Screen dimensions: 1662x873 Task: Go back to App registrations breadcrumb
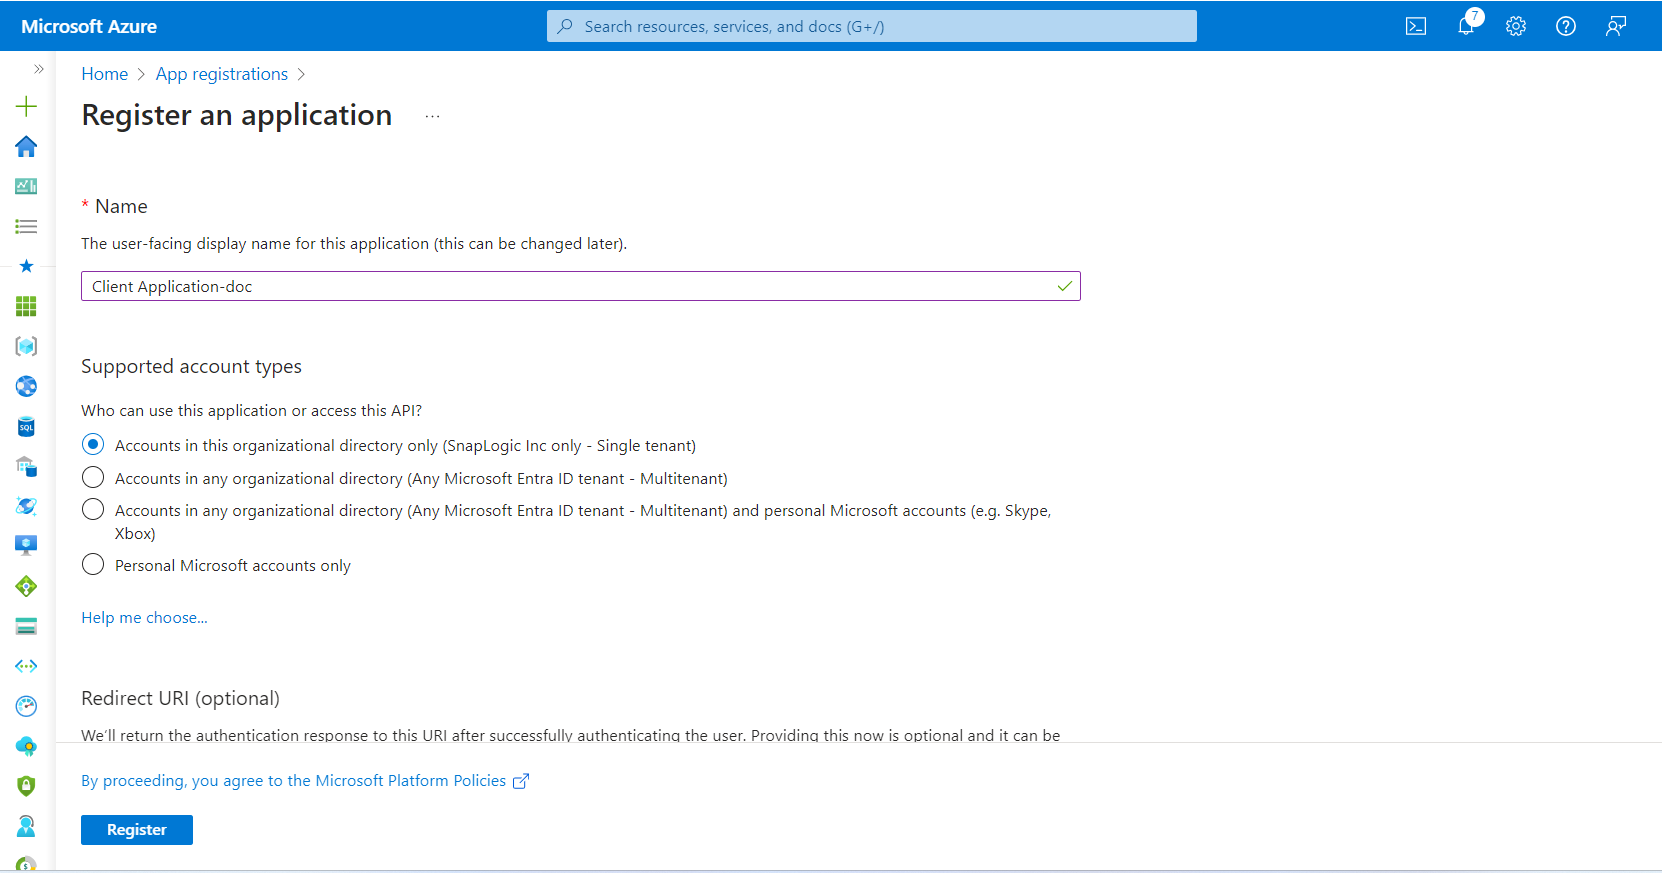(x=221, y=74)
